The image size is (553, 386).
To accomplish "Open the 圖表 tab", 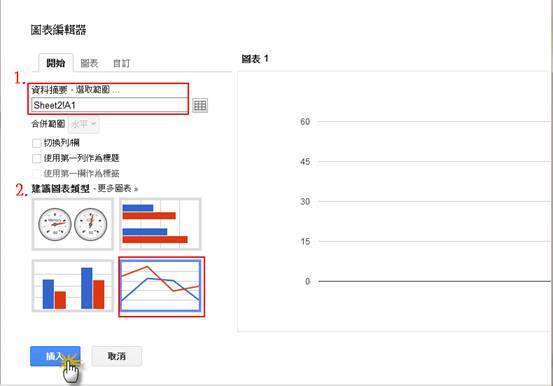I will pyautogui.click(x=89, y=63).
